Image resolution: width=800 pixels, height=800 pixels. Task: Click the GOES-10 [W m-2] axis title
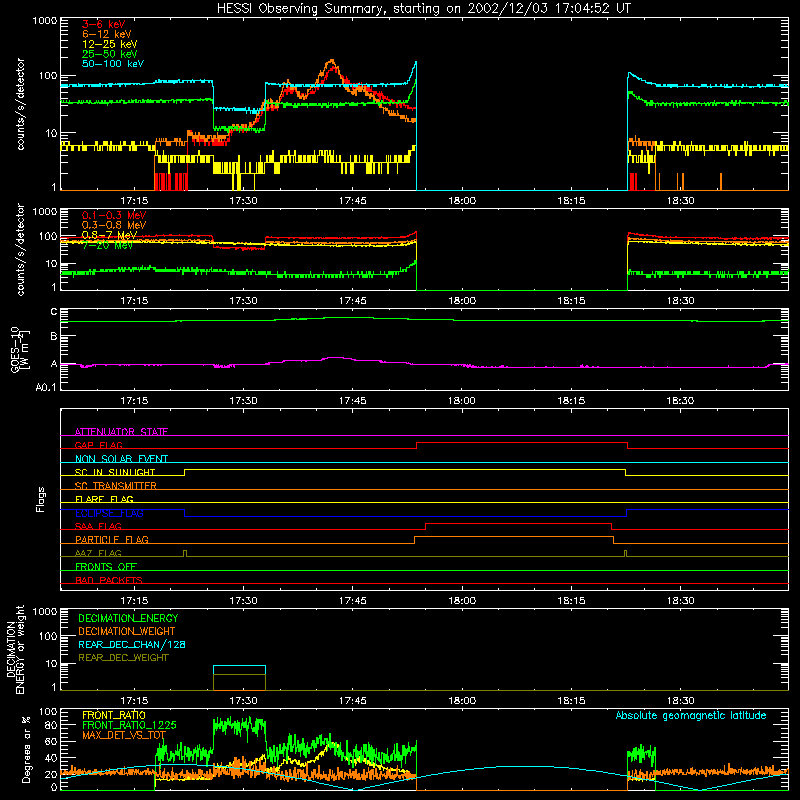tap(20, 350)
